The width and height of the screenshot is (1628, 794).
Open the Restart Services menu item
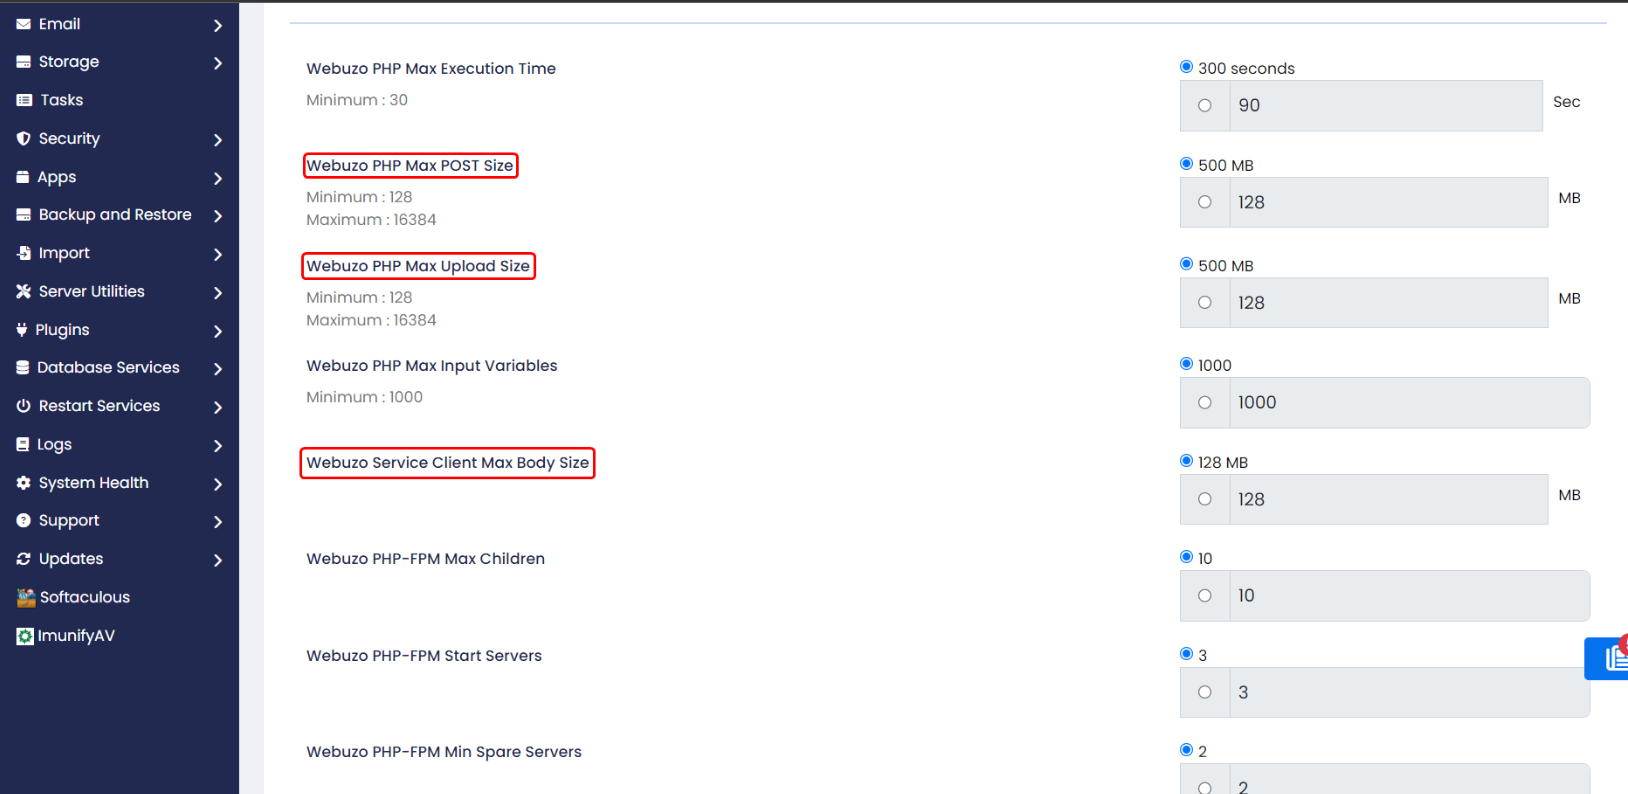click(x=99, y=406)
